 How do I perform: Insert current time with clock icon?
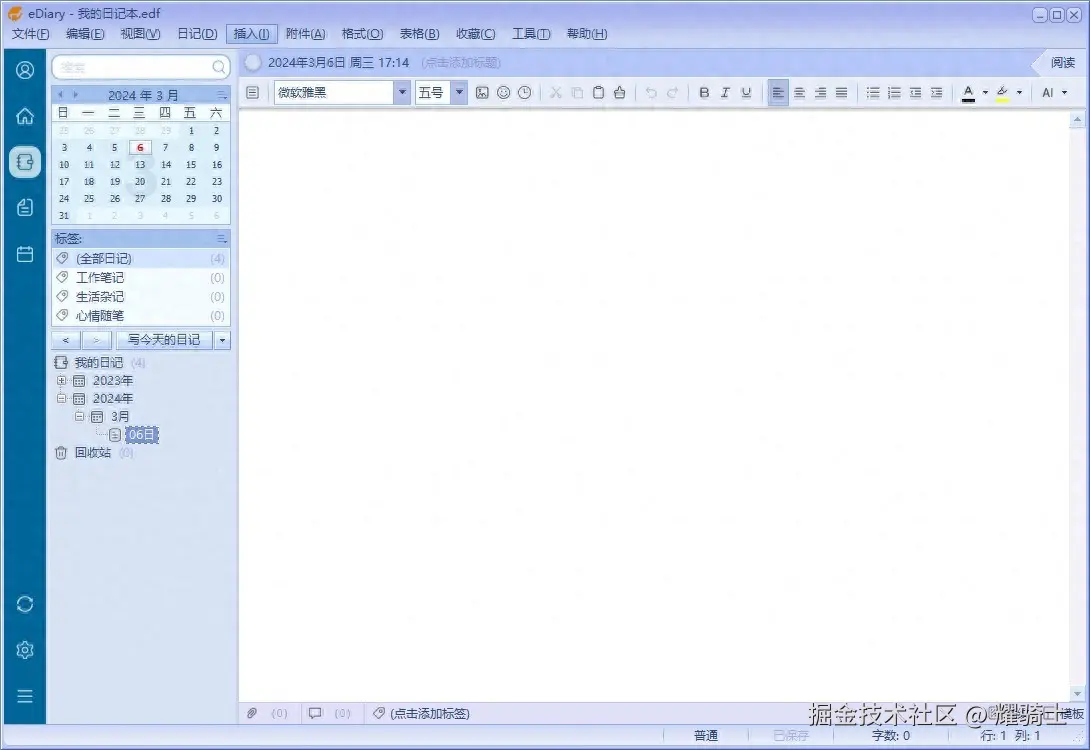[525, 92]
